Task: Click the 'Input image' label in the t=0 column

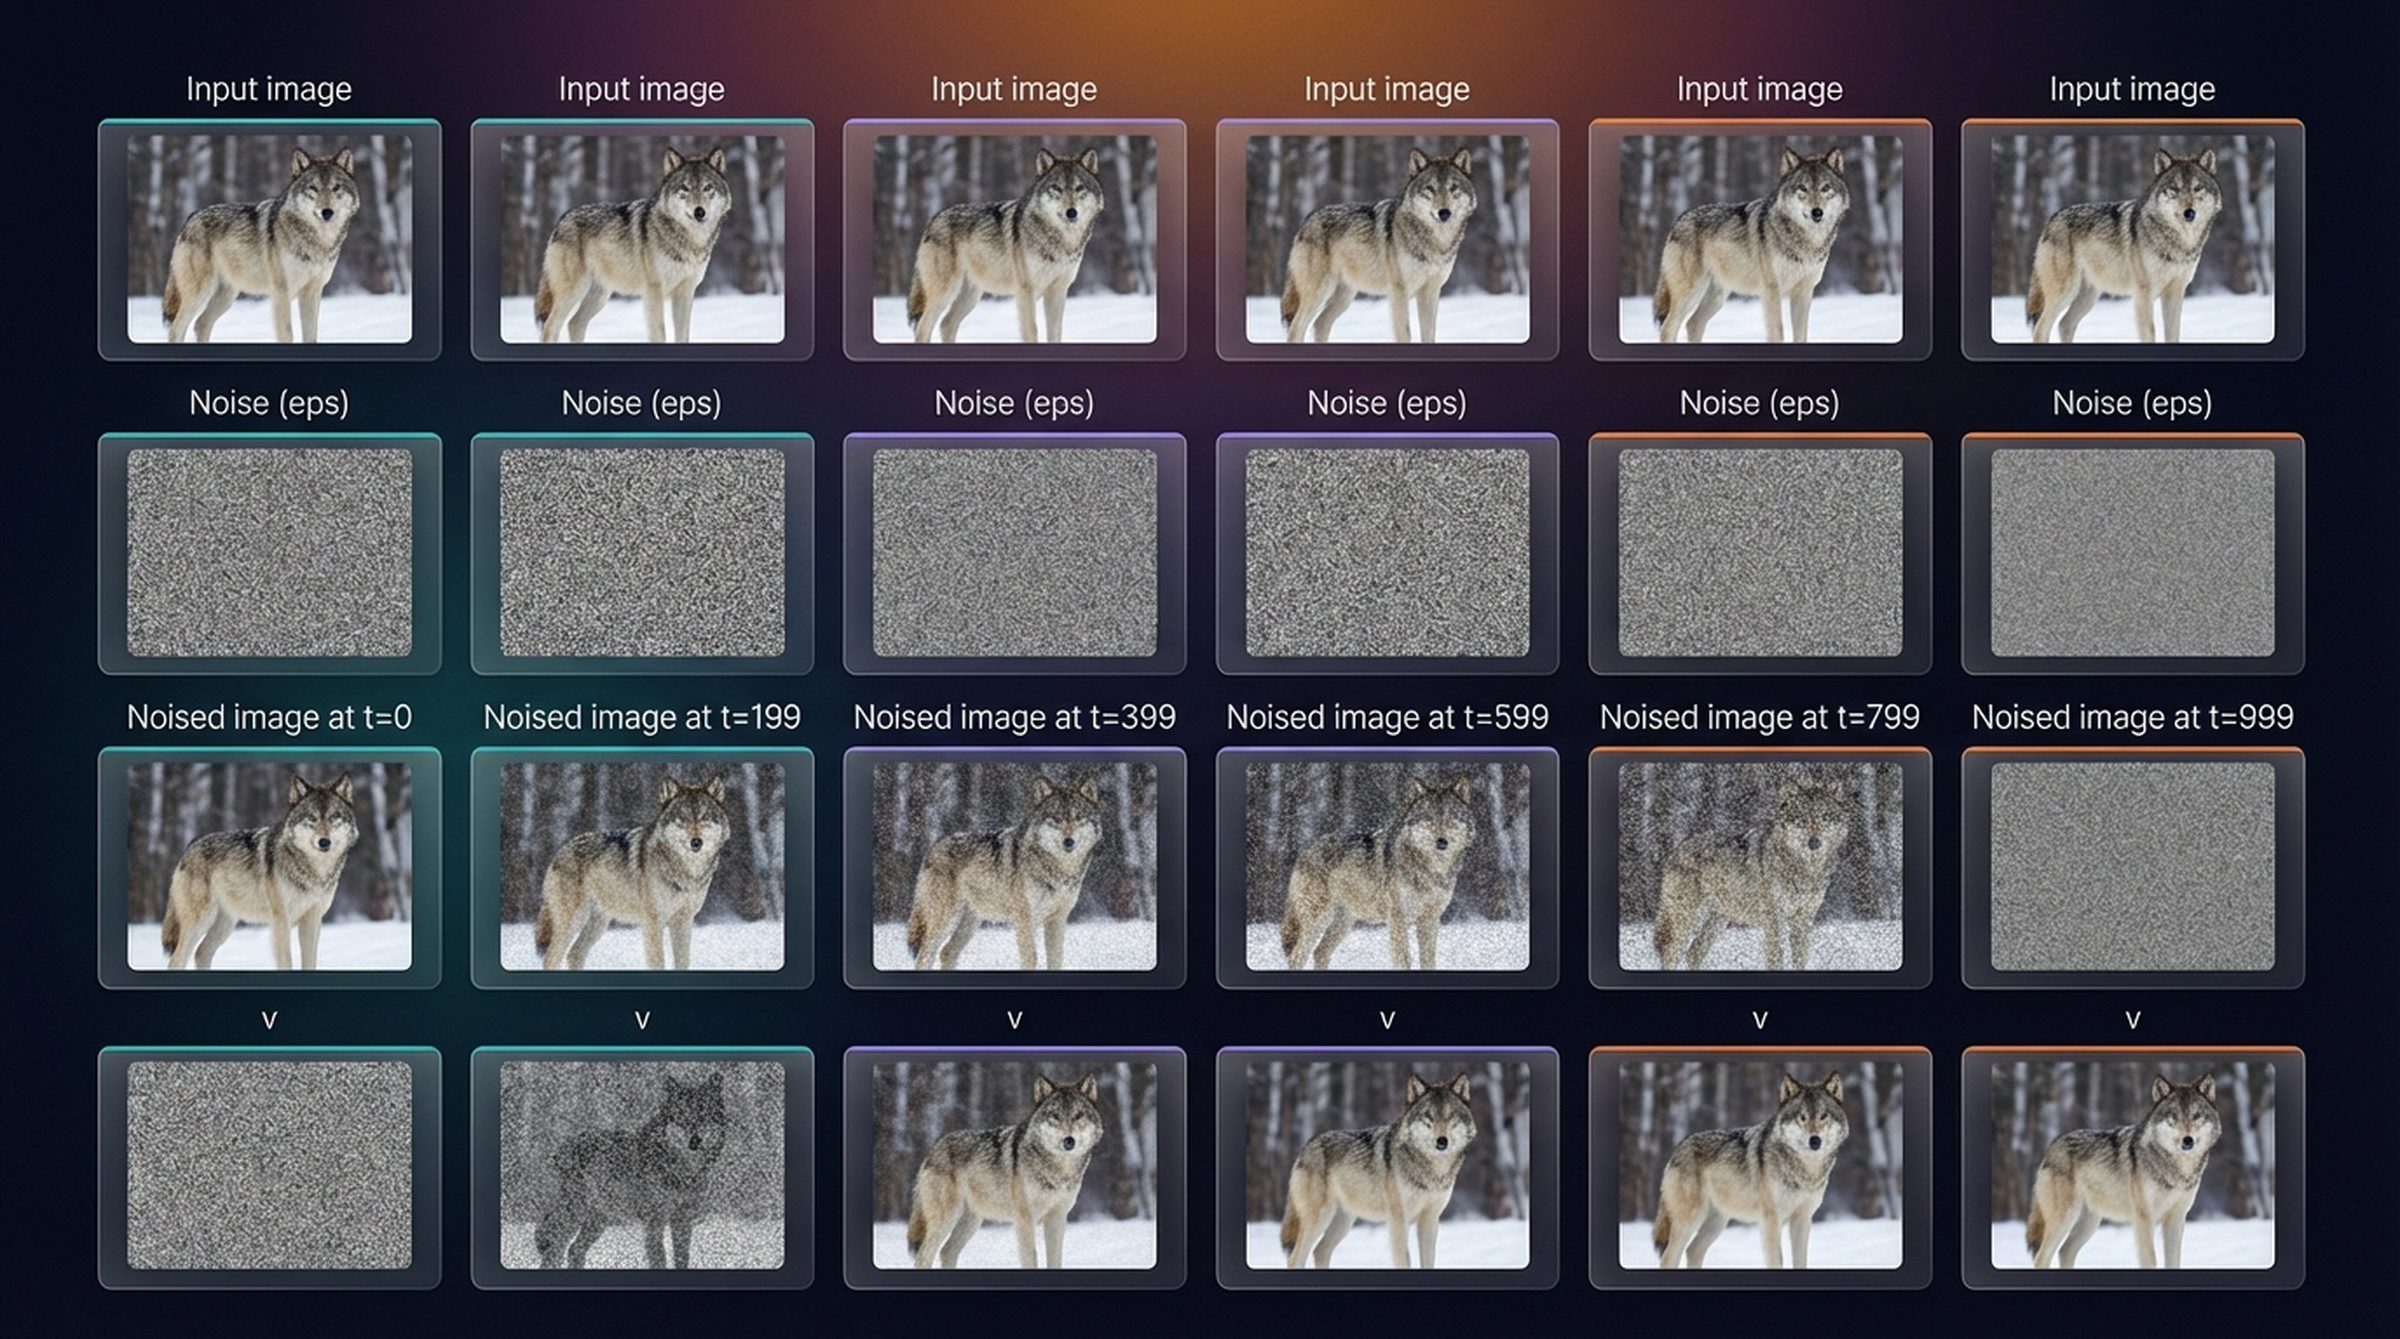Action: (x=269, y=90)
